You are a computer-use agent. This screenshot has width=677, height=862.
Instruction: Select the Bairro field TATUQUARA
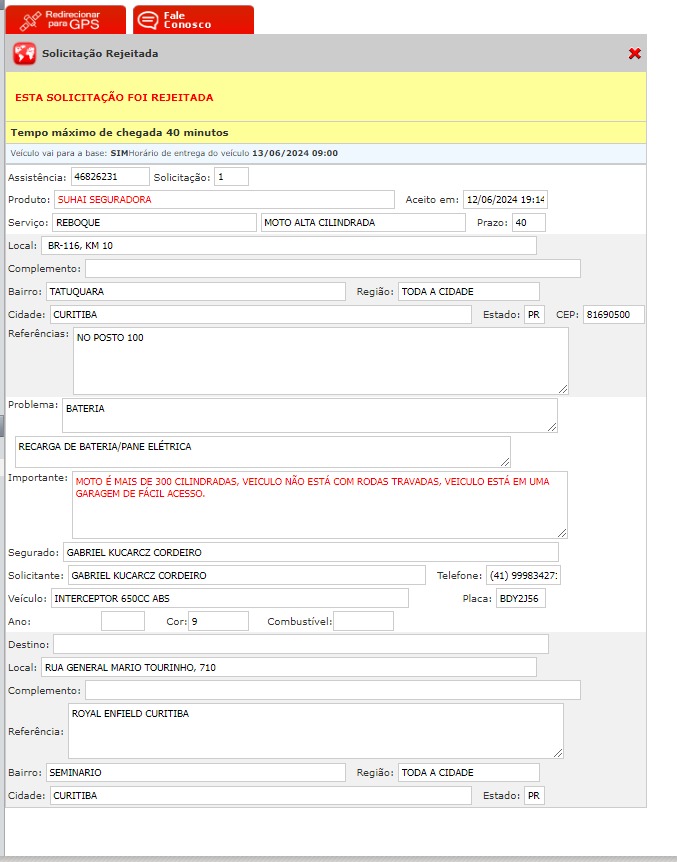tap(196, 291)
